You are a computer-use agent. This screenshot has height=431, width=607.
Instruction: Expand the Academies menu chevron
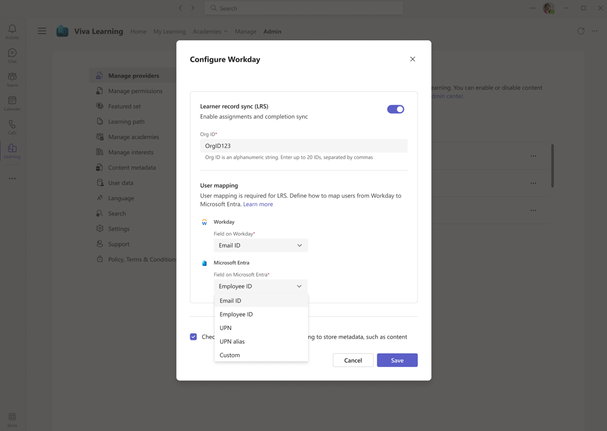coord(225,31)
